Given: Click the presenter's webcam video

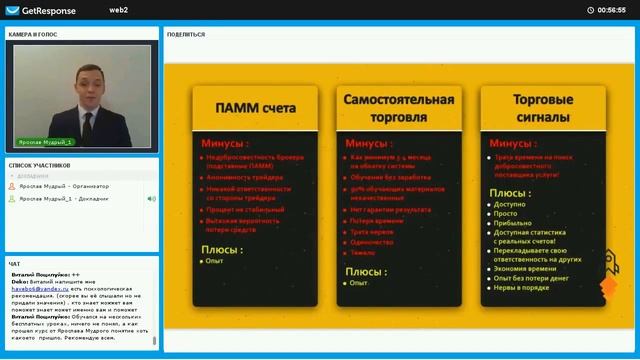Looking at the screenshot, I should [82, 96].
